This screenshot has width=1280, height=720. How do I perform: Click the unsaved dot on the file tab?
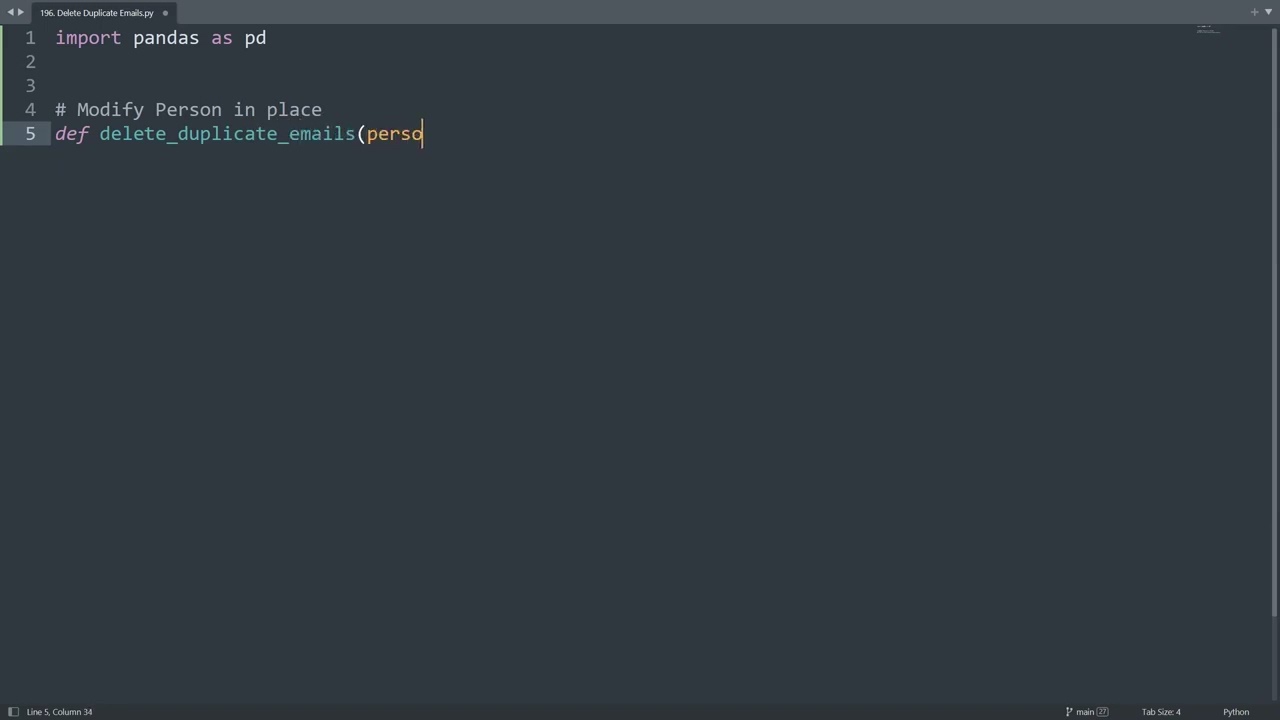click(165, 13)
